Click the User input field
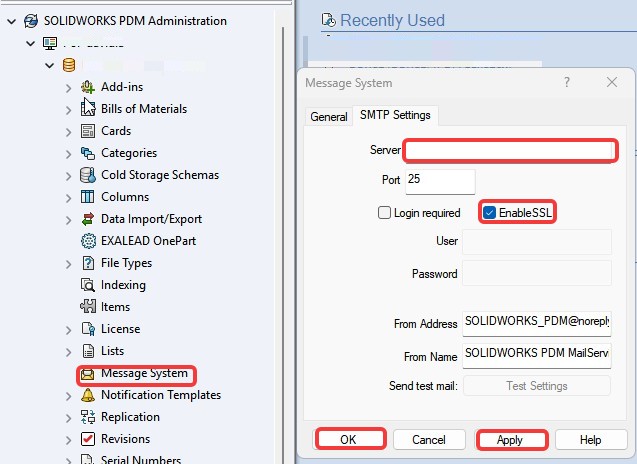637x464 pixels. click(537, 242)
